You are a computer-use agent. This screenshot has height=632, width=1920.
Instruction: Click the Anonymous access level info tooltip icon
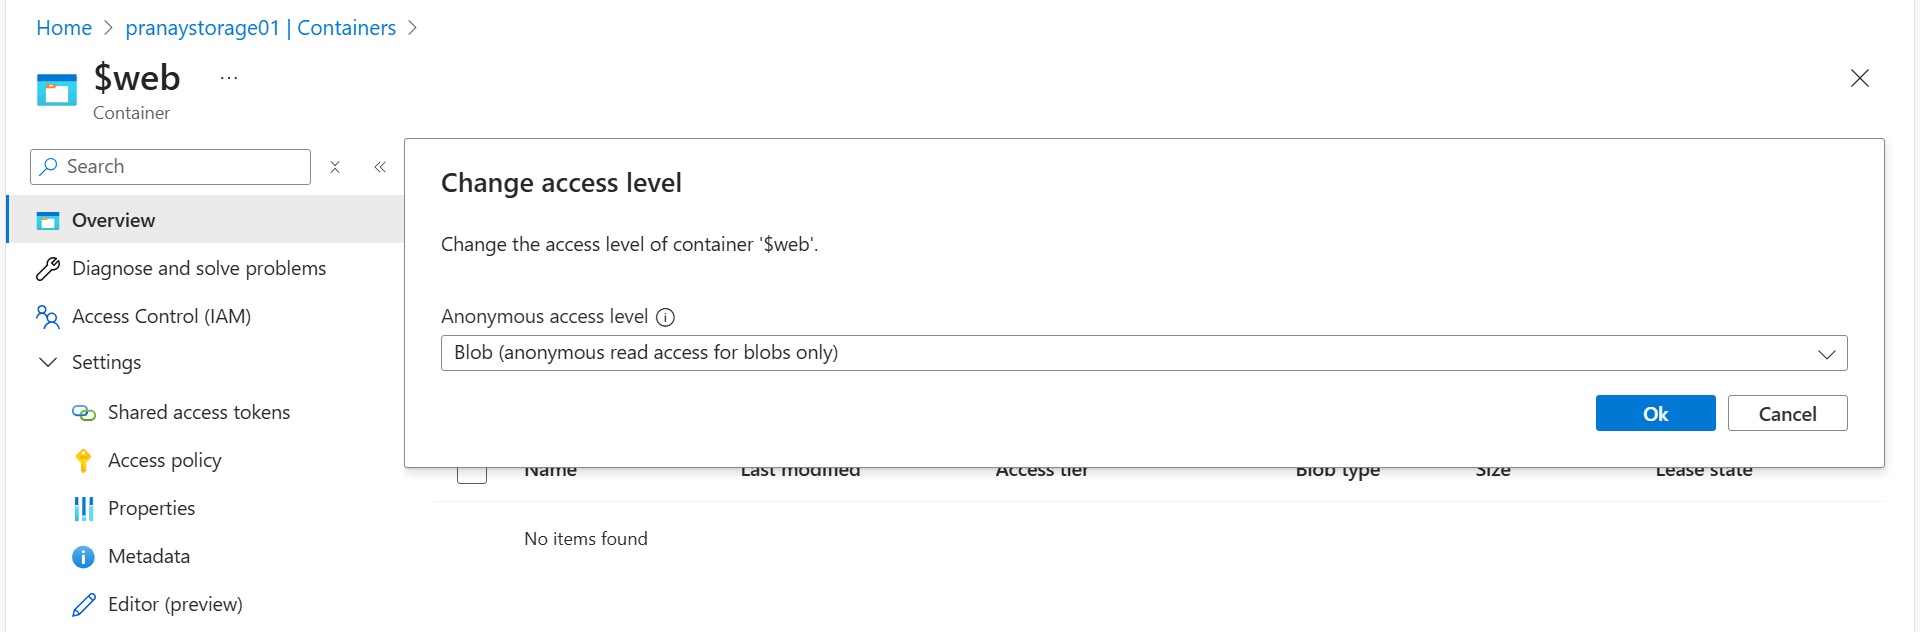tap(665, 317)
